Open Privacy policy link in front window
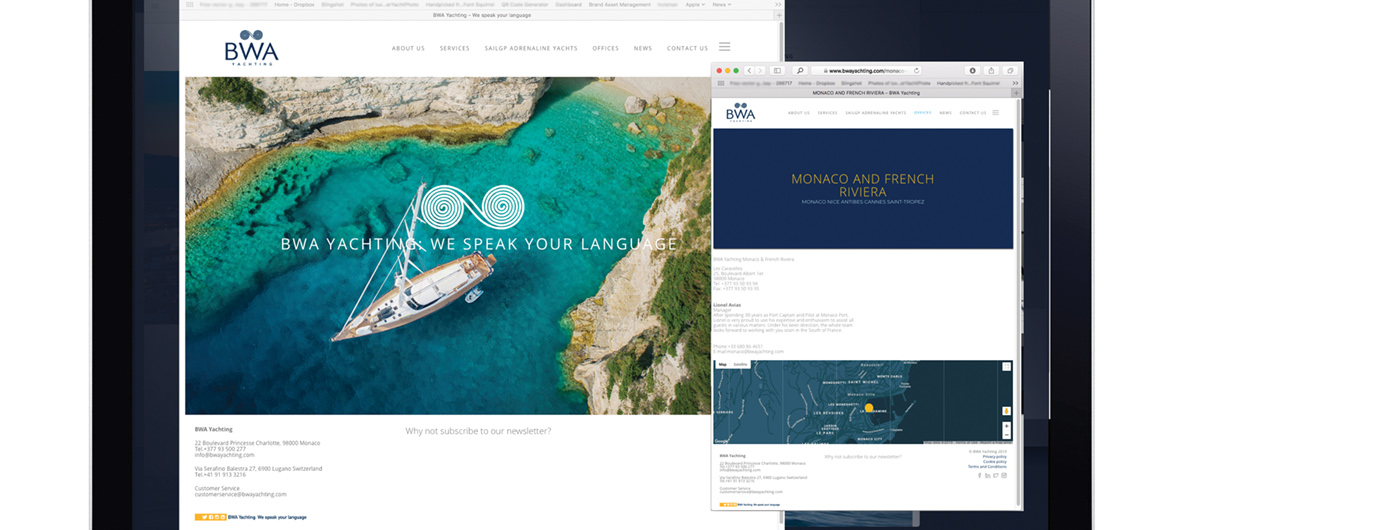This screenshot has height=530, width=1400. tap(995, 457)
